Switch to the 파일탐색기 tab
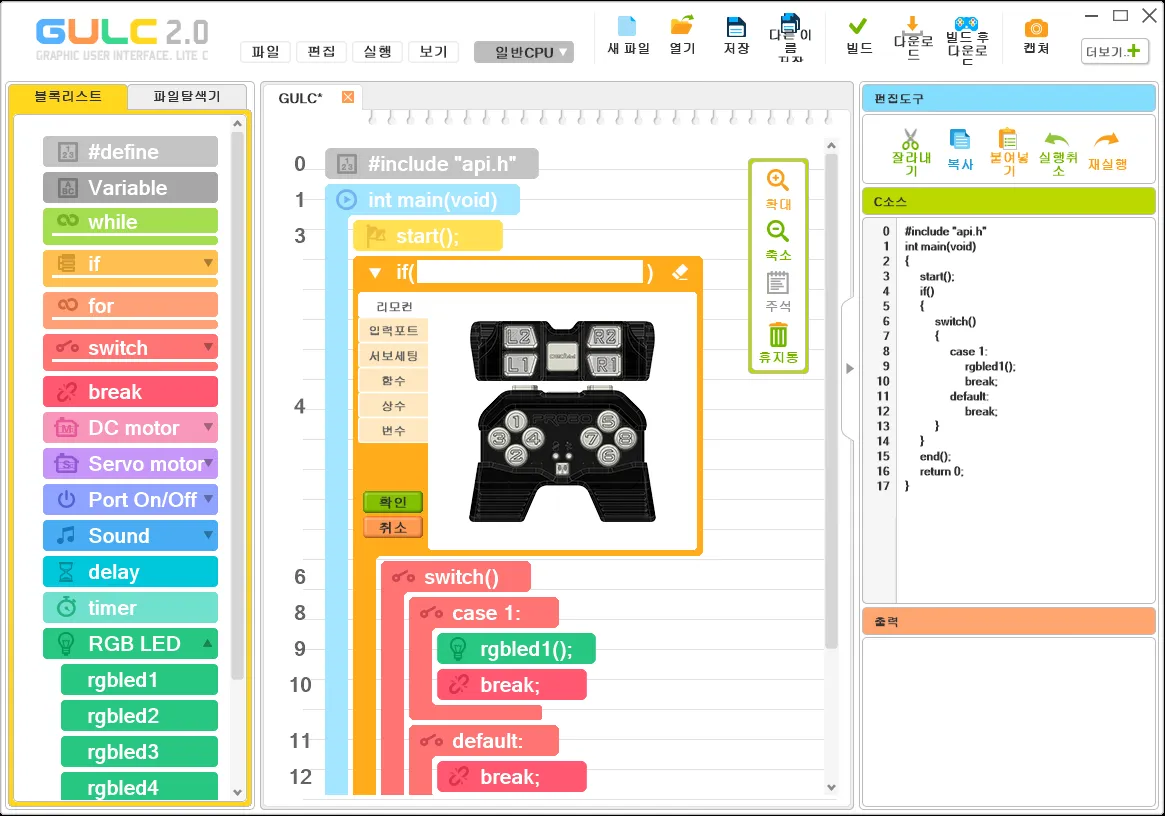Screen dimensions: 1165x816 click(x=186, y=97)
